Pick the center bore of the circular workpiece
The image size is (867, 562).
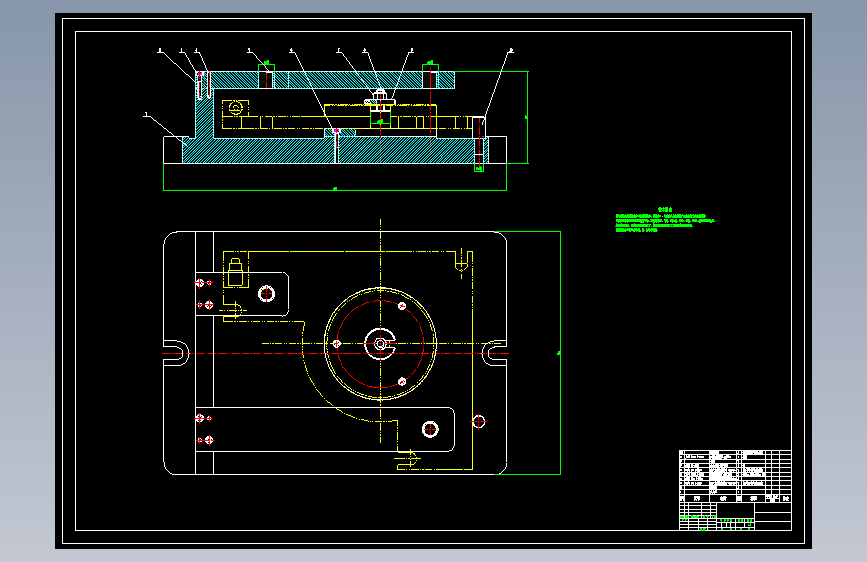point(380,344)
